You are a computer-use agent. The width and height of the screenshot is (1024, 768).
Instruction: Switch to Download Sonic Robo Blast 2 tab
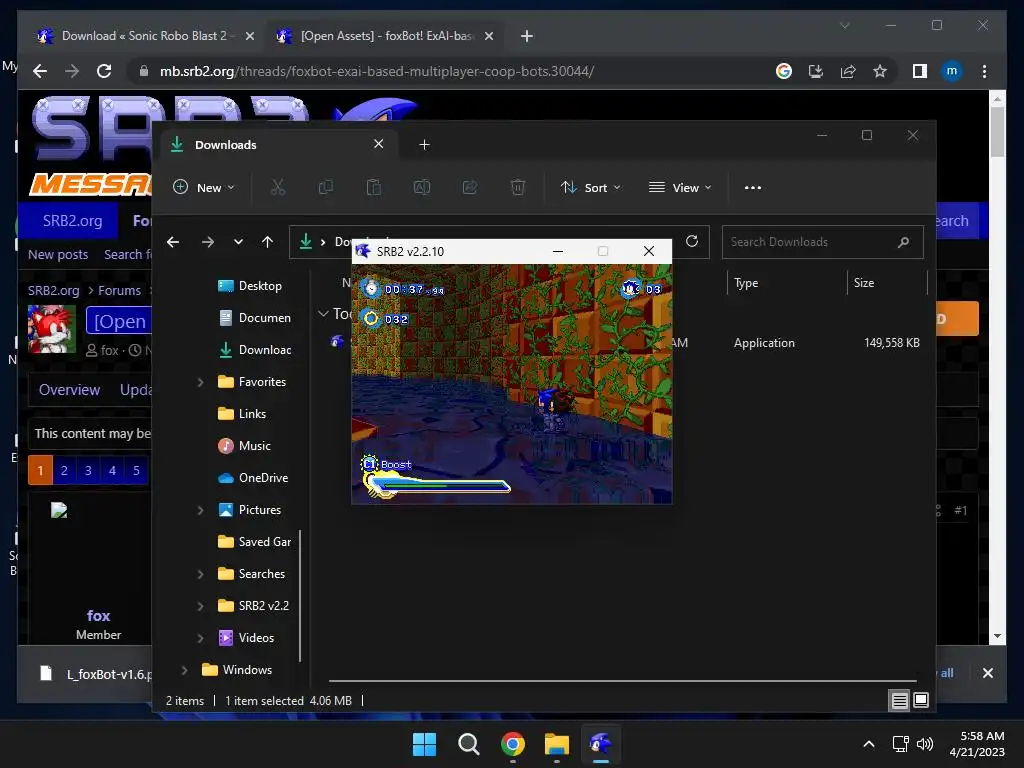point(144,36)
